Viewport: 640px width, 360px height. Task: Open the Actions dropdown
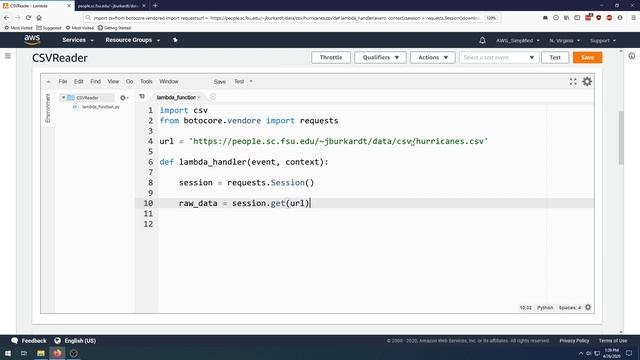pyautogui.click(x=433, y=58)
